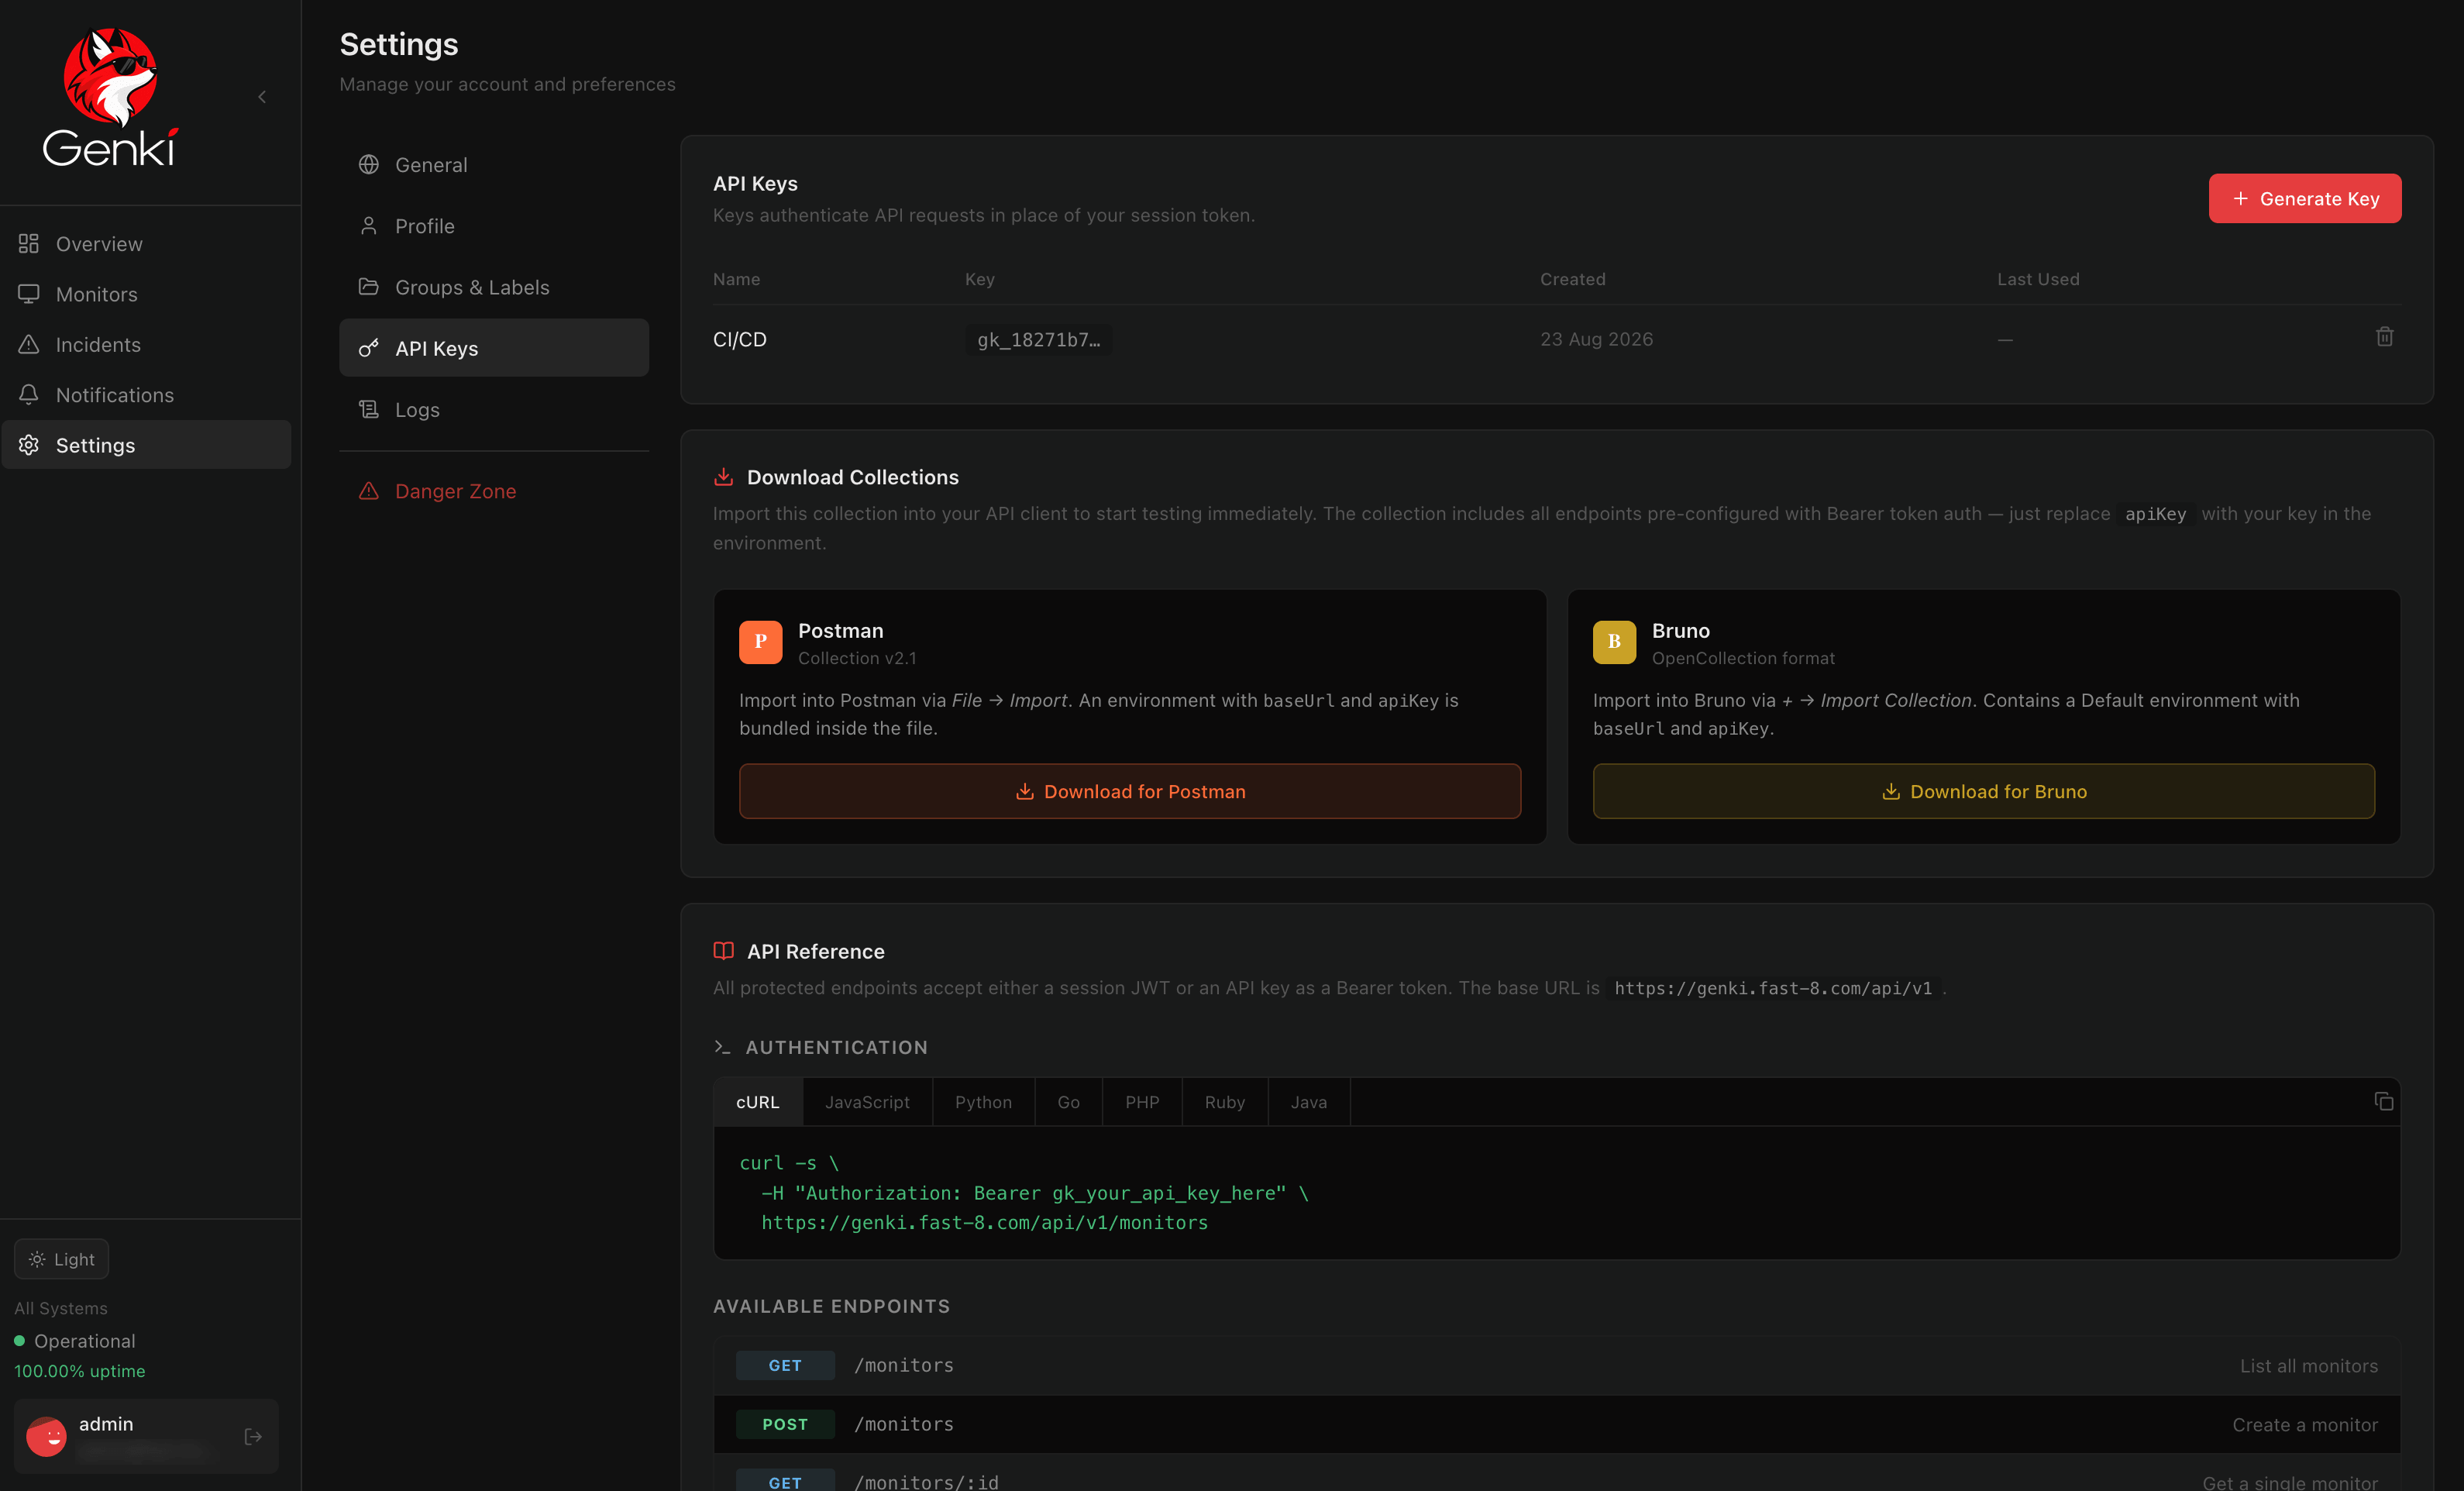
Task: Click the API Reference book icon
Action: click(x=723, y=951)
